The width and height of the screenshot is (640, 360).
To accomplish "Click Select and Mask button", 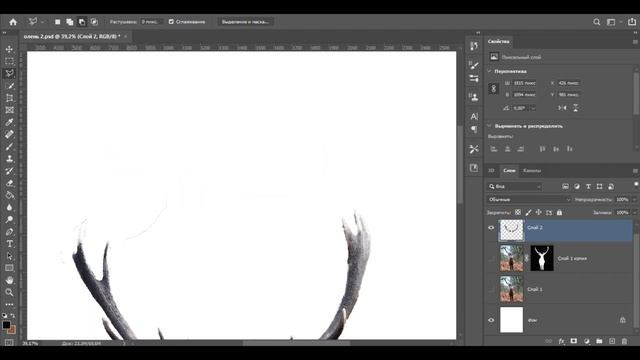I will [245, 22].
